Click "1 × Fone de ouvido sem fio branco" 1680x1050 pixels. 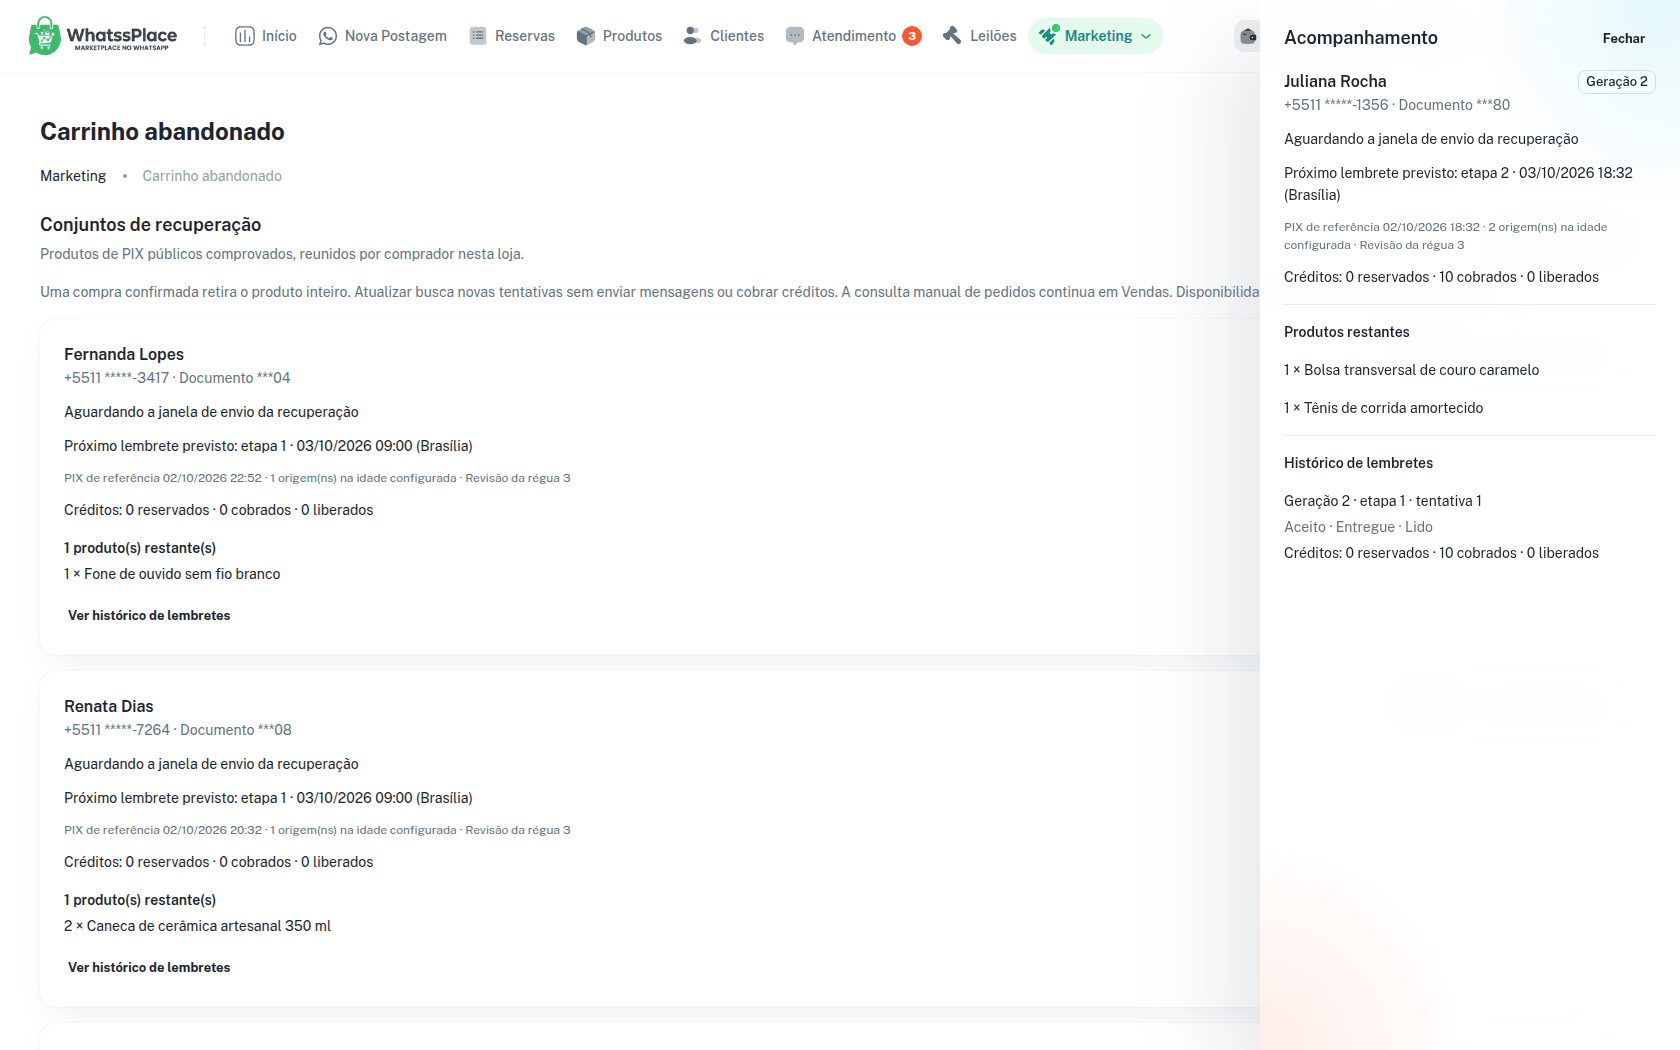click(172, 574)
